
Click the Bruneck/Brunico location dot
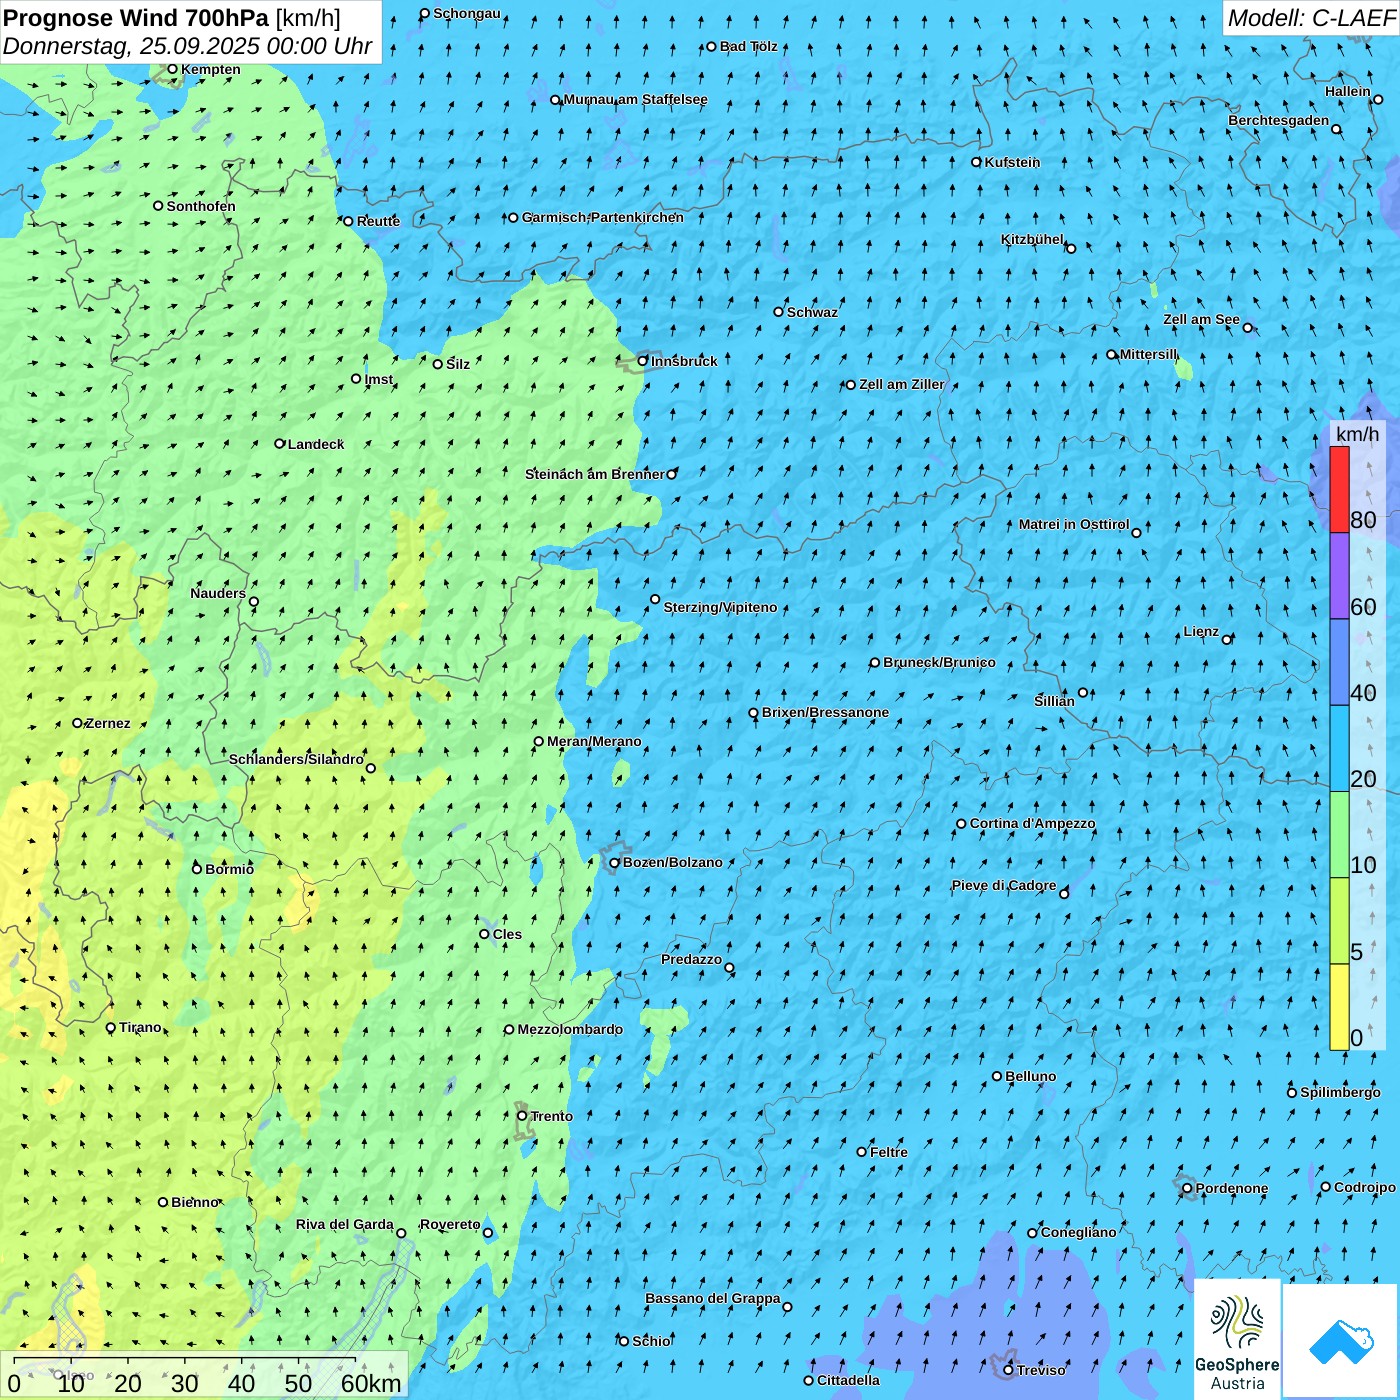(x=875, y=662)
